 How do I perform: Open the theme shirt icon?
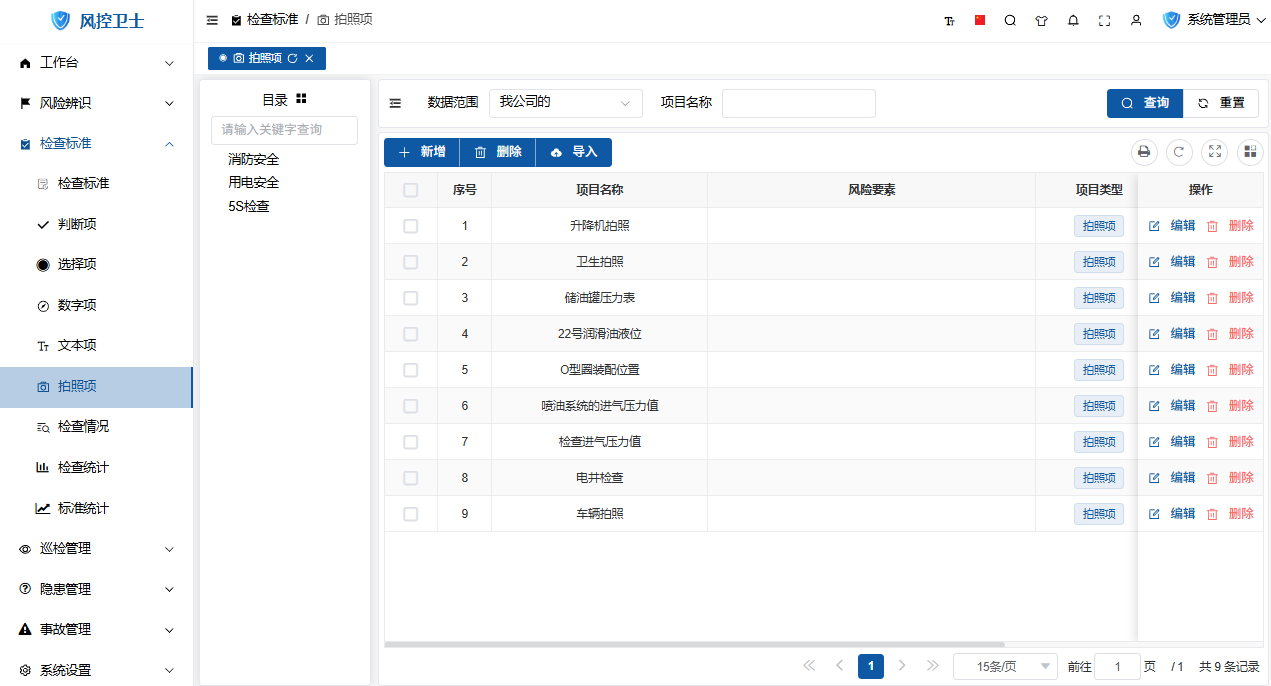(x=1041, y=20)
